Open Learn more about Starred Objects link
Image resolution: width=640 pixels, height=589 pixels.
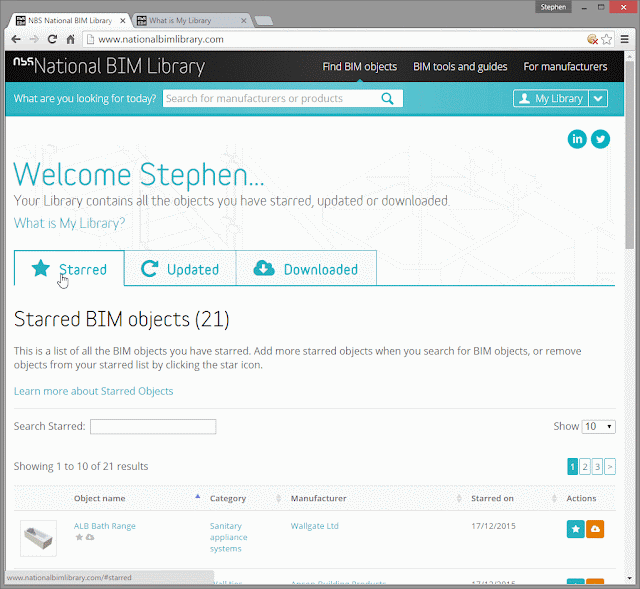coord(93,391)
